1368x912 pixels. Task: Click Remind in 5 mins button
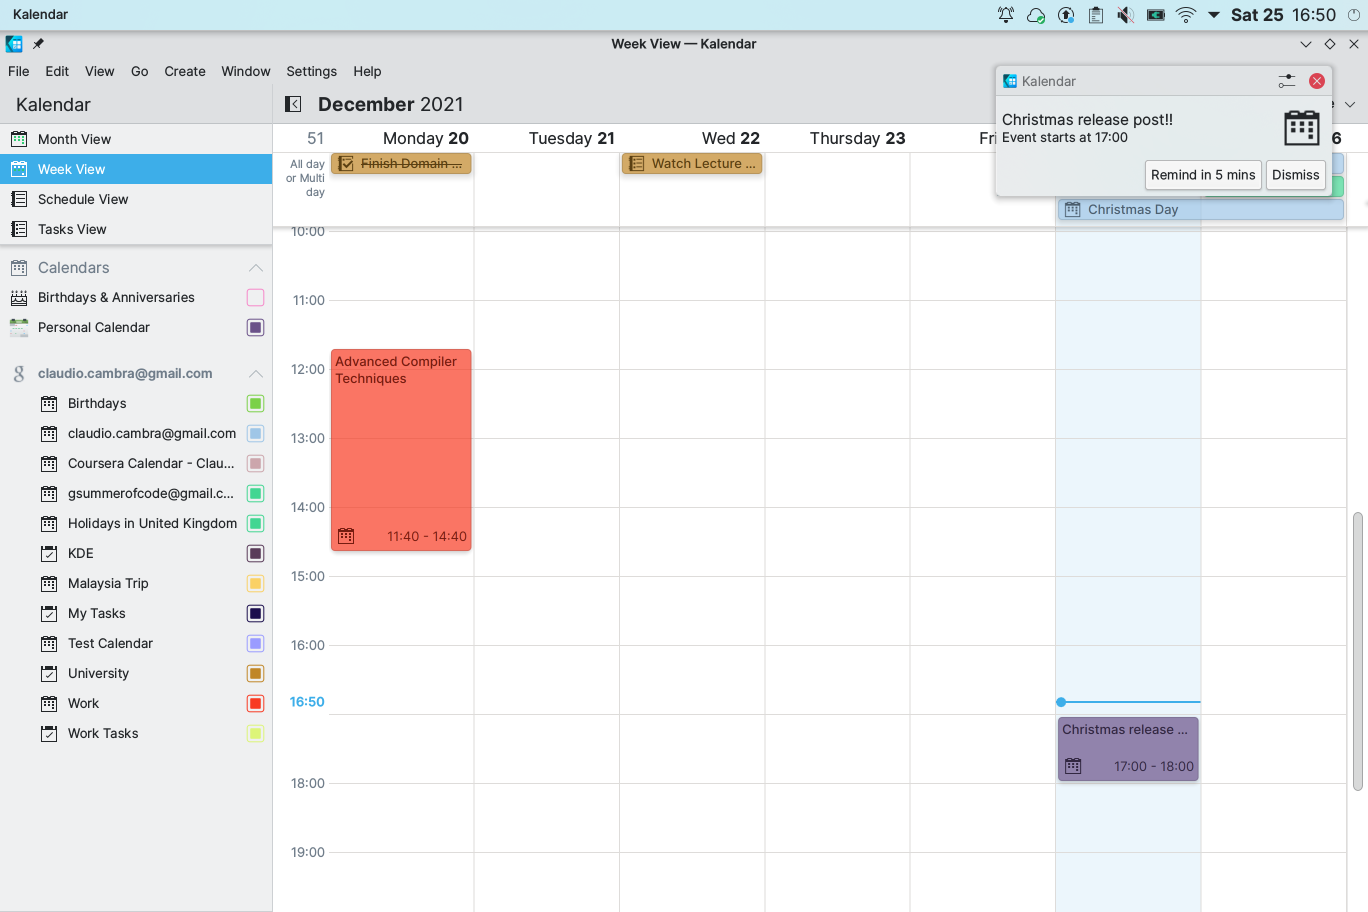(x=1203, y=175)
